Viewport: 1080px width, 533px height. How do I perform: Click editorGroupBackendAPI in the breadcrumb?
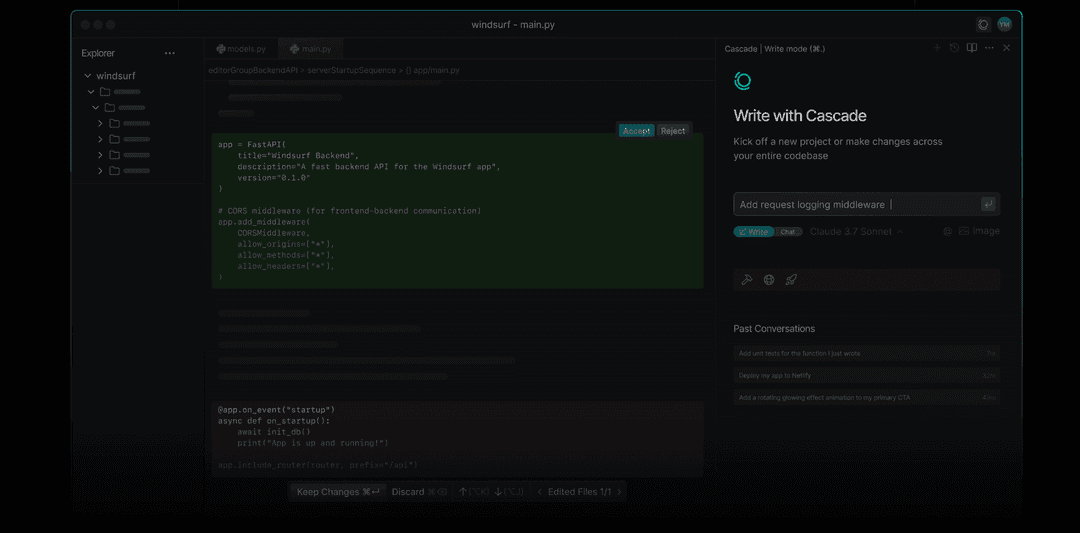tap(253, 70)
